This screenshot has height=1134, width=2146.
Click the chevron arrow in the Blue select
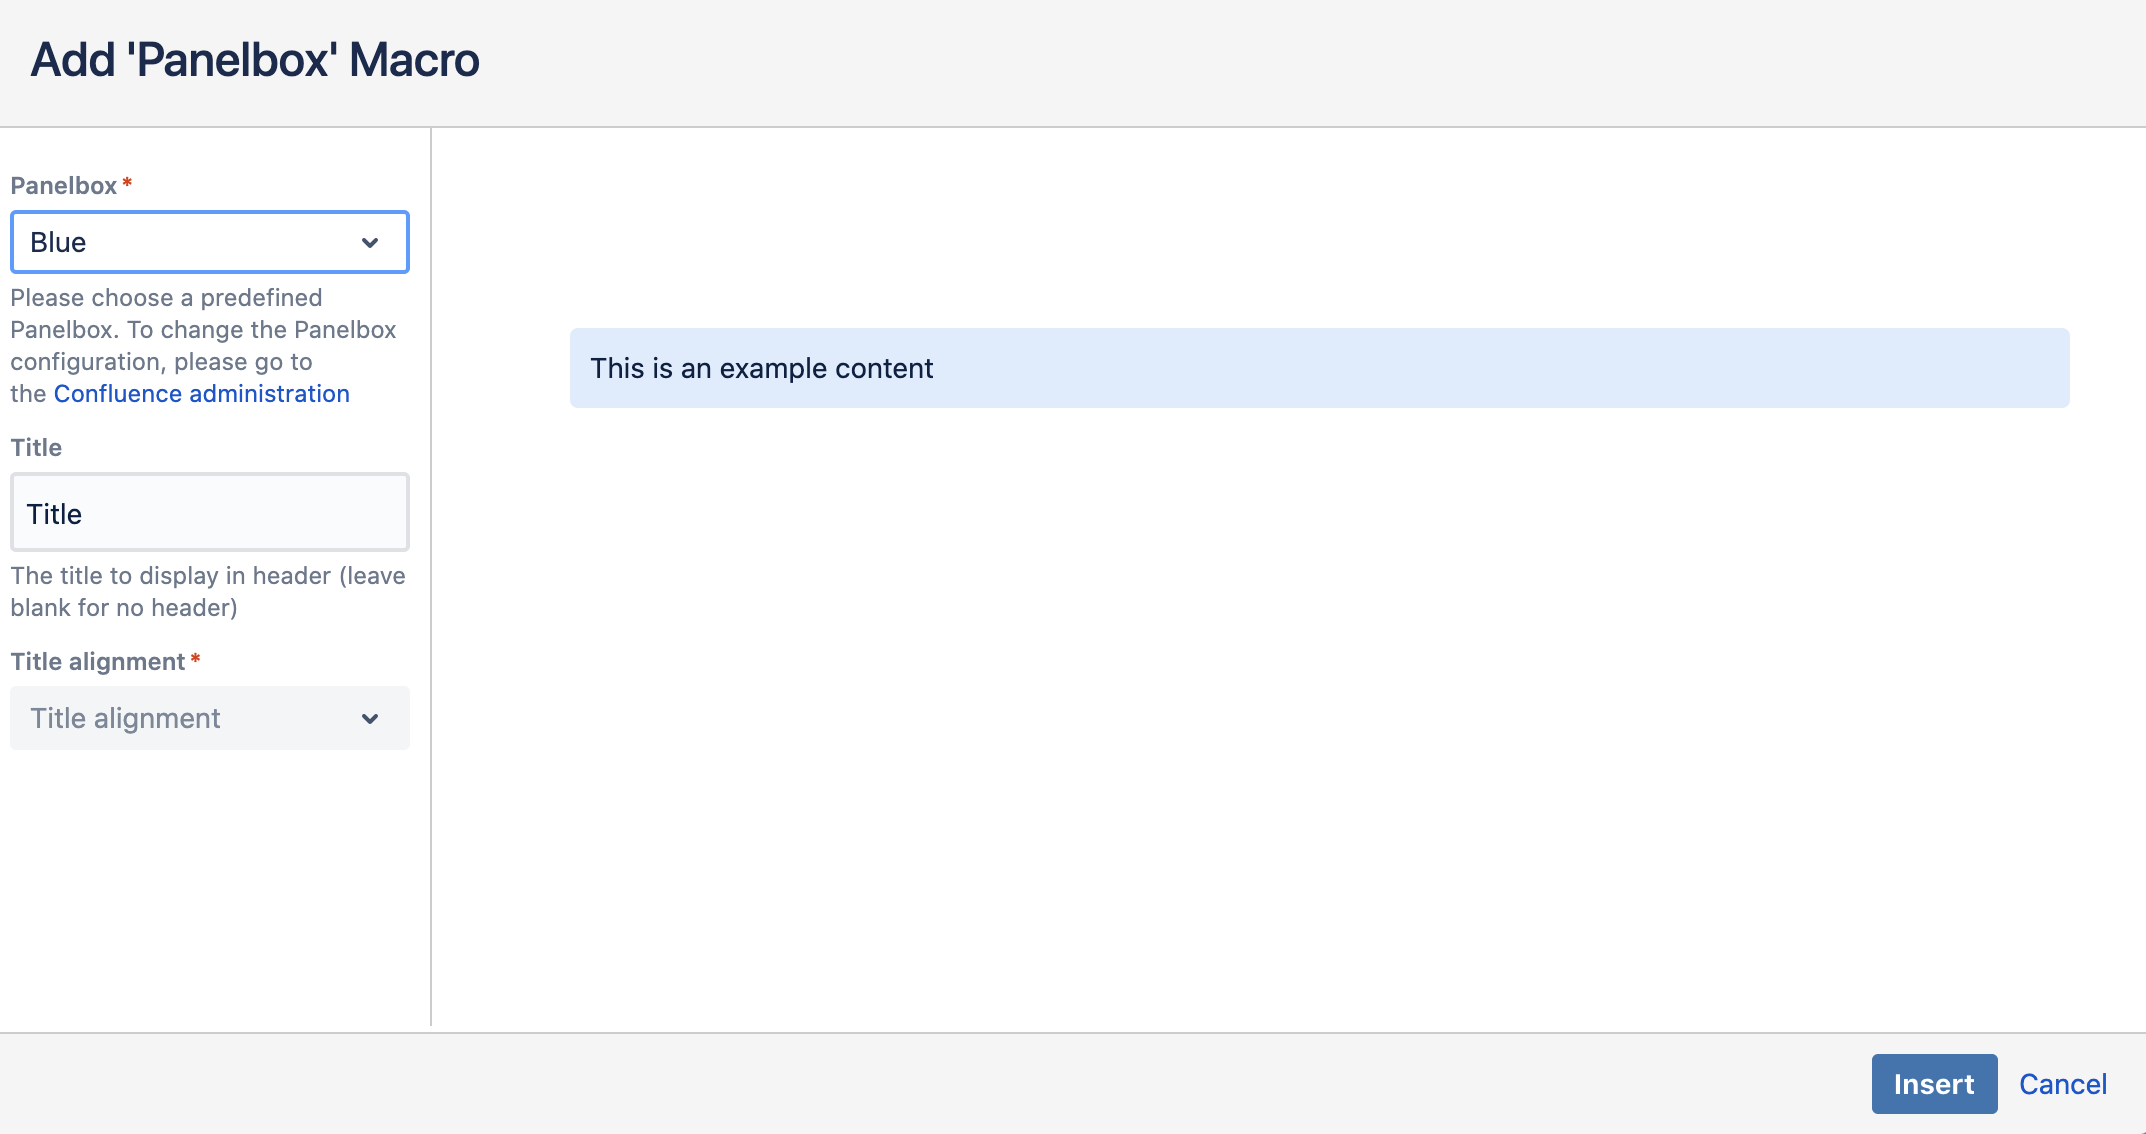pos(370,243)
